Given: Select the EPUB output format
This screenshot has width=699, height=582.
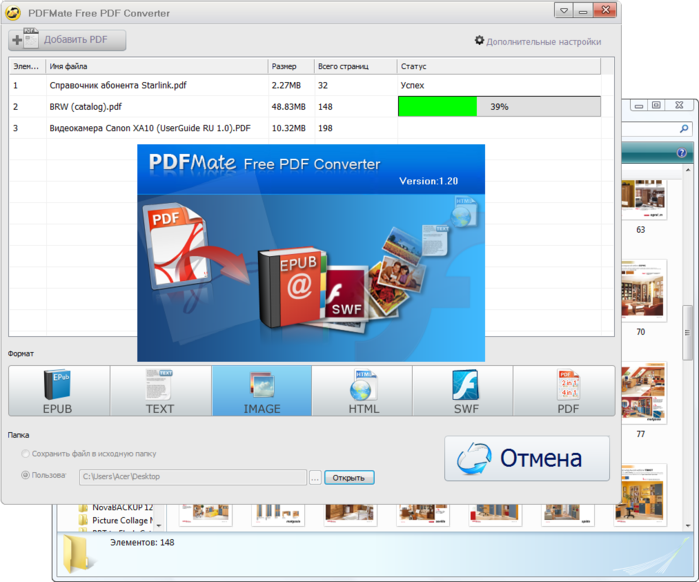Looking at the screenshot, I should point(59,390).
